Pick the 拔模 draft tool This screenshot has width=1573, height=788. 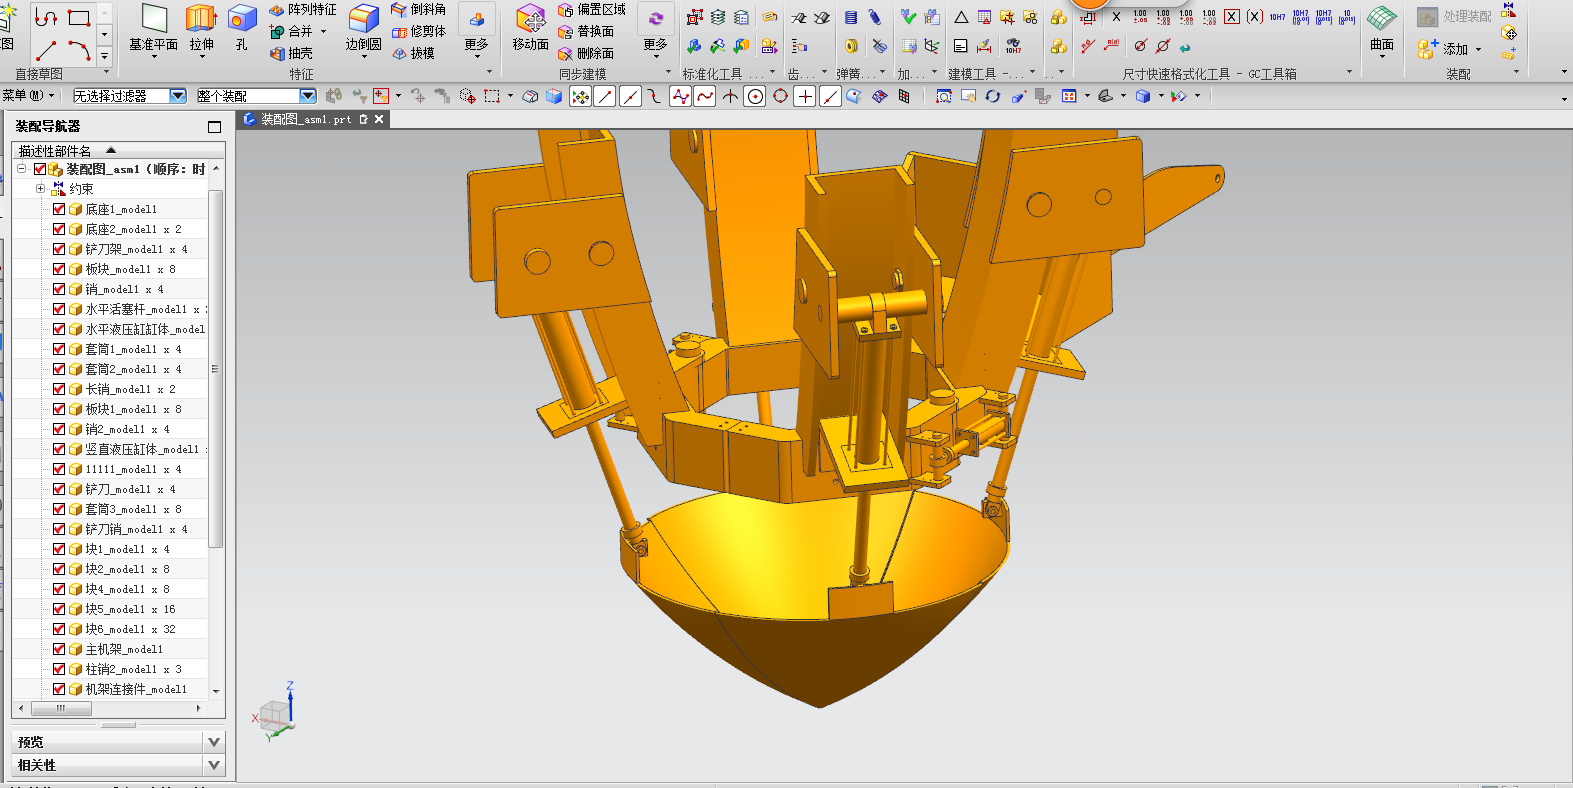[x=412, y=53]
